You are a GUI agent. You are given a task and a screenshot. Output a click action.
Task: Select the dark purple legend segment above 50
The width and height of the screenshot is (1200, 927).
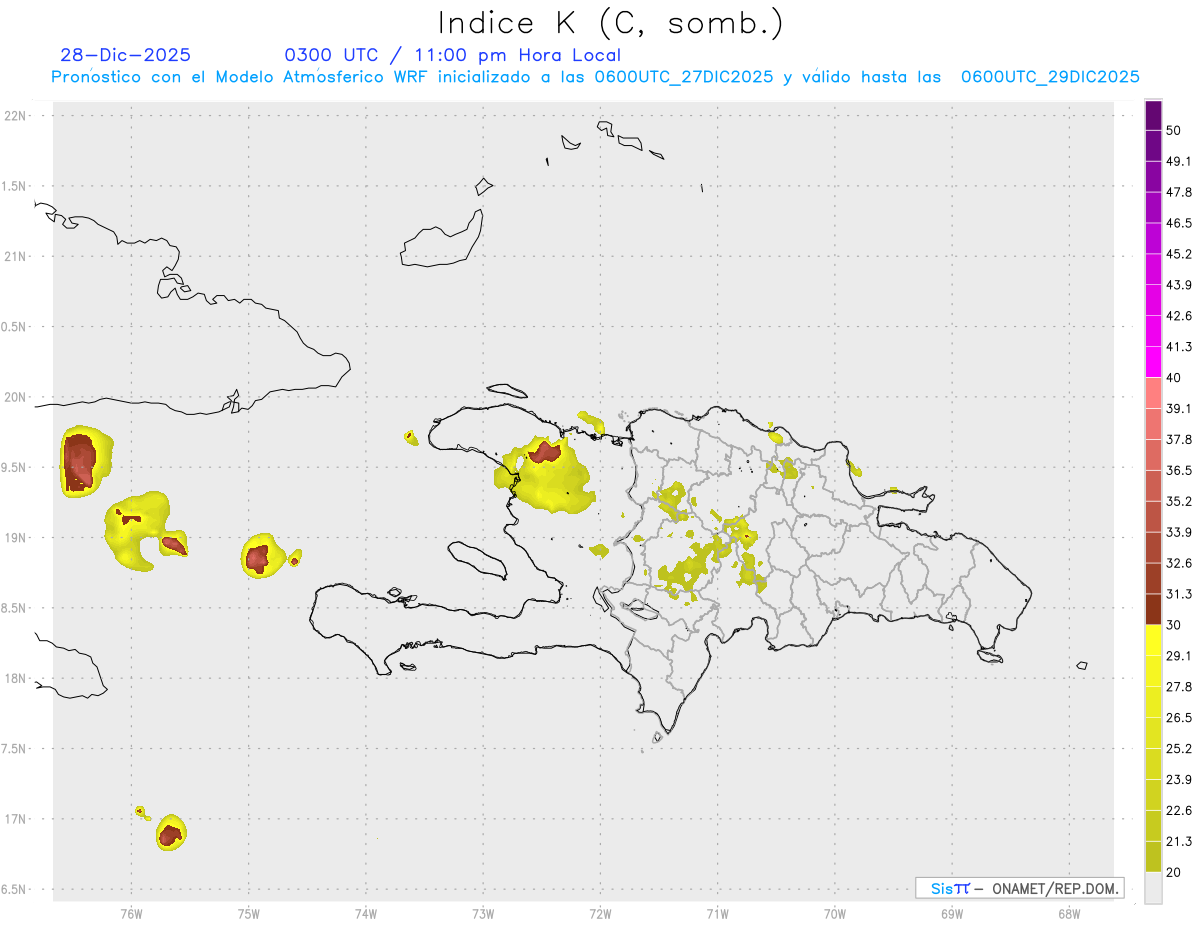pos(1154,115)
